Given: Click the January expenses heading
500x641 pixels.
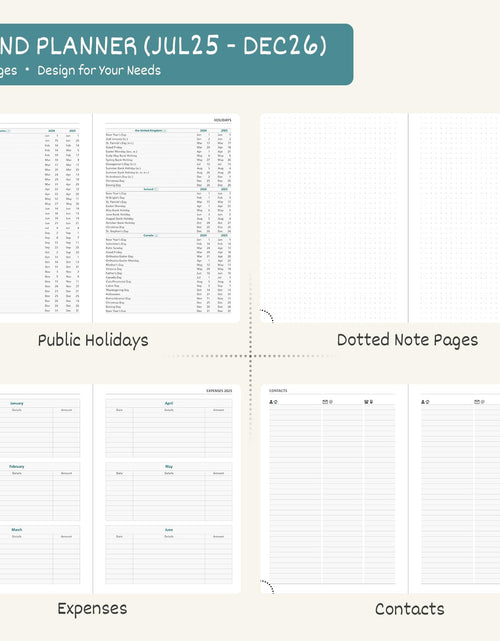Looking at the screenshot, I should coord(17,403).
